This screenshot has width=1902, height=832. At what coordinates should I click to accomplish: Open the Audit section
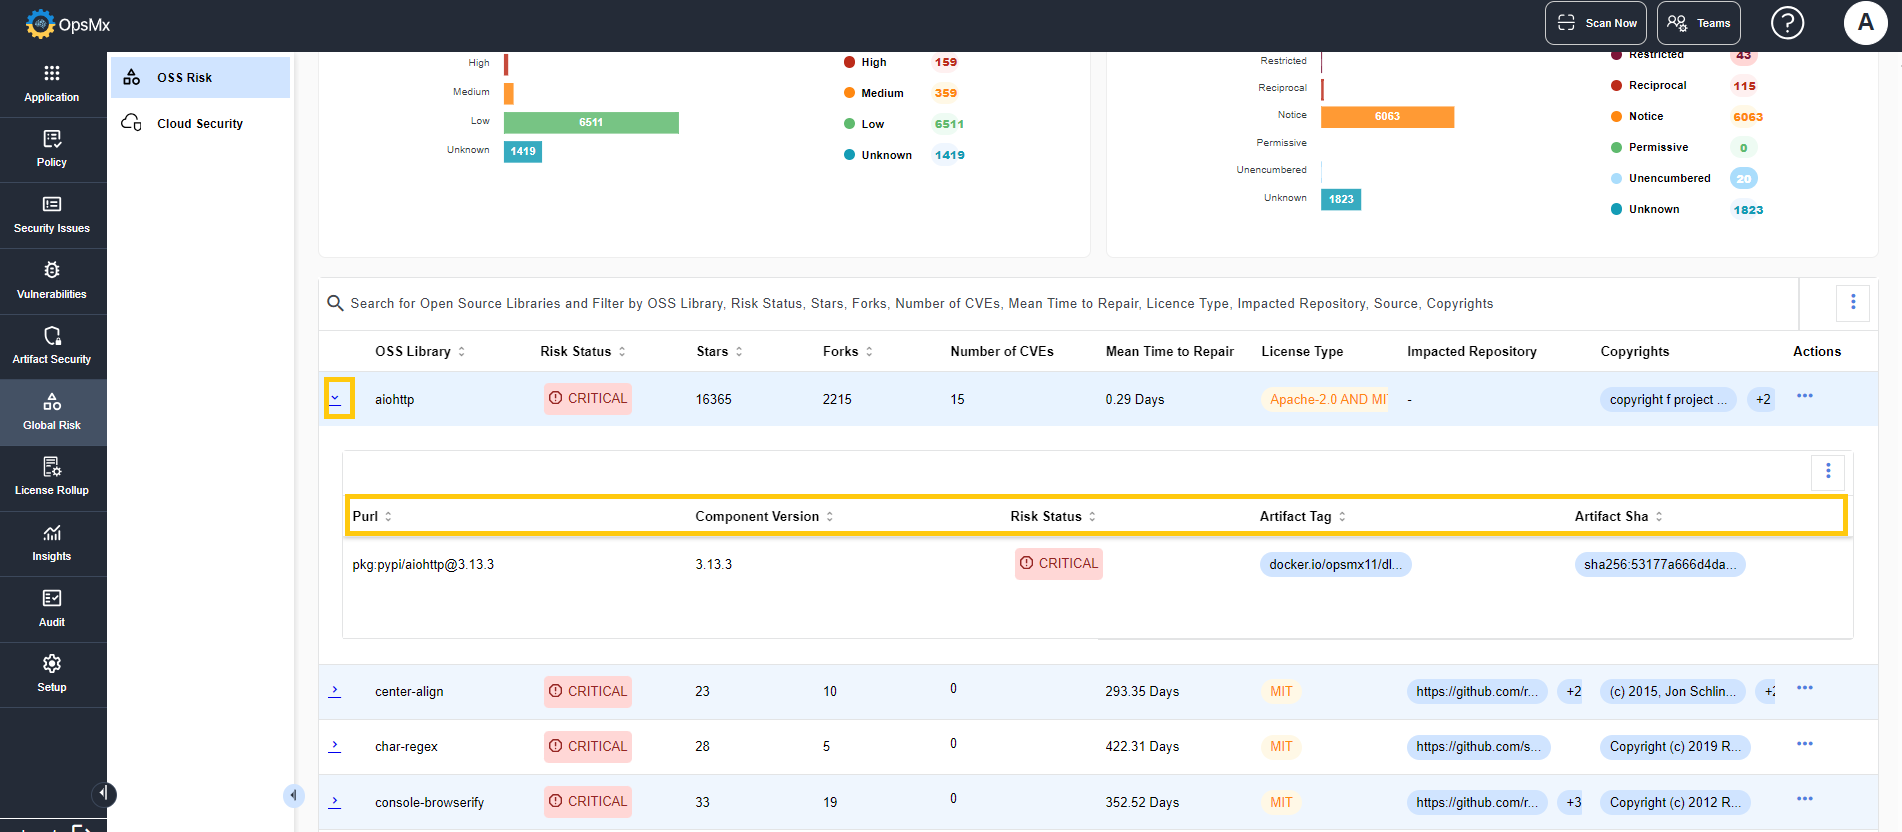coord(52,609)
